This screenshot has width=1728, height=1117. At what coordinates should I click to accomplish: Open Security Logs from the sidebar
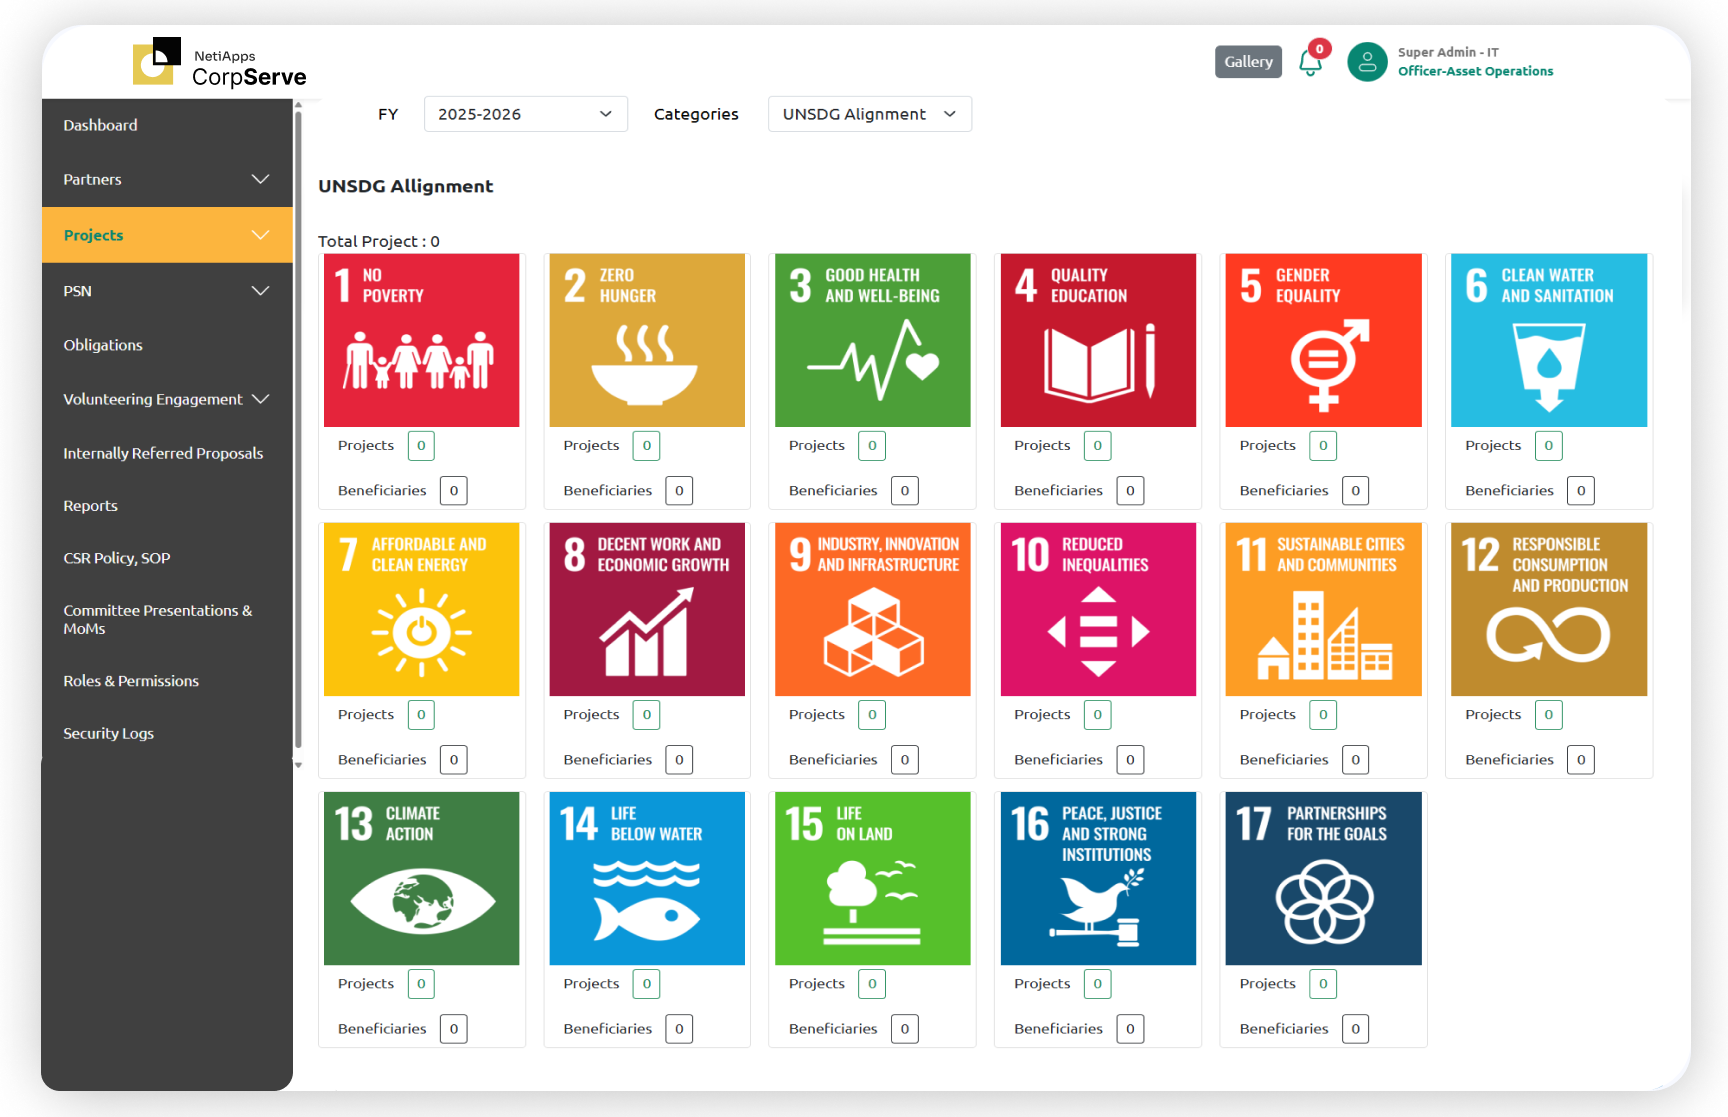[109, 733]
